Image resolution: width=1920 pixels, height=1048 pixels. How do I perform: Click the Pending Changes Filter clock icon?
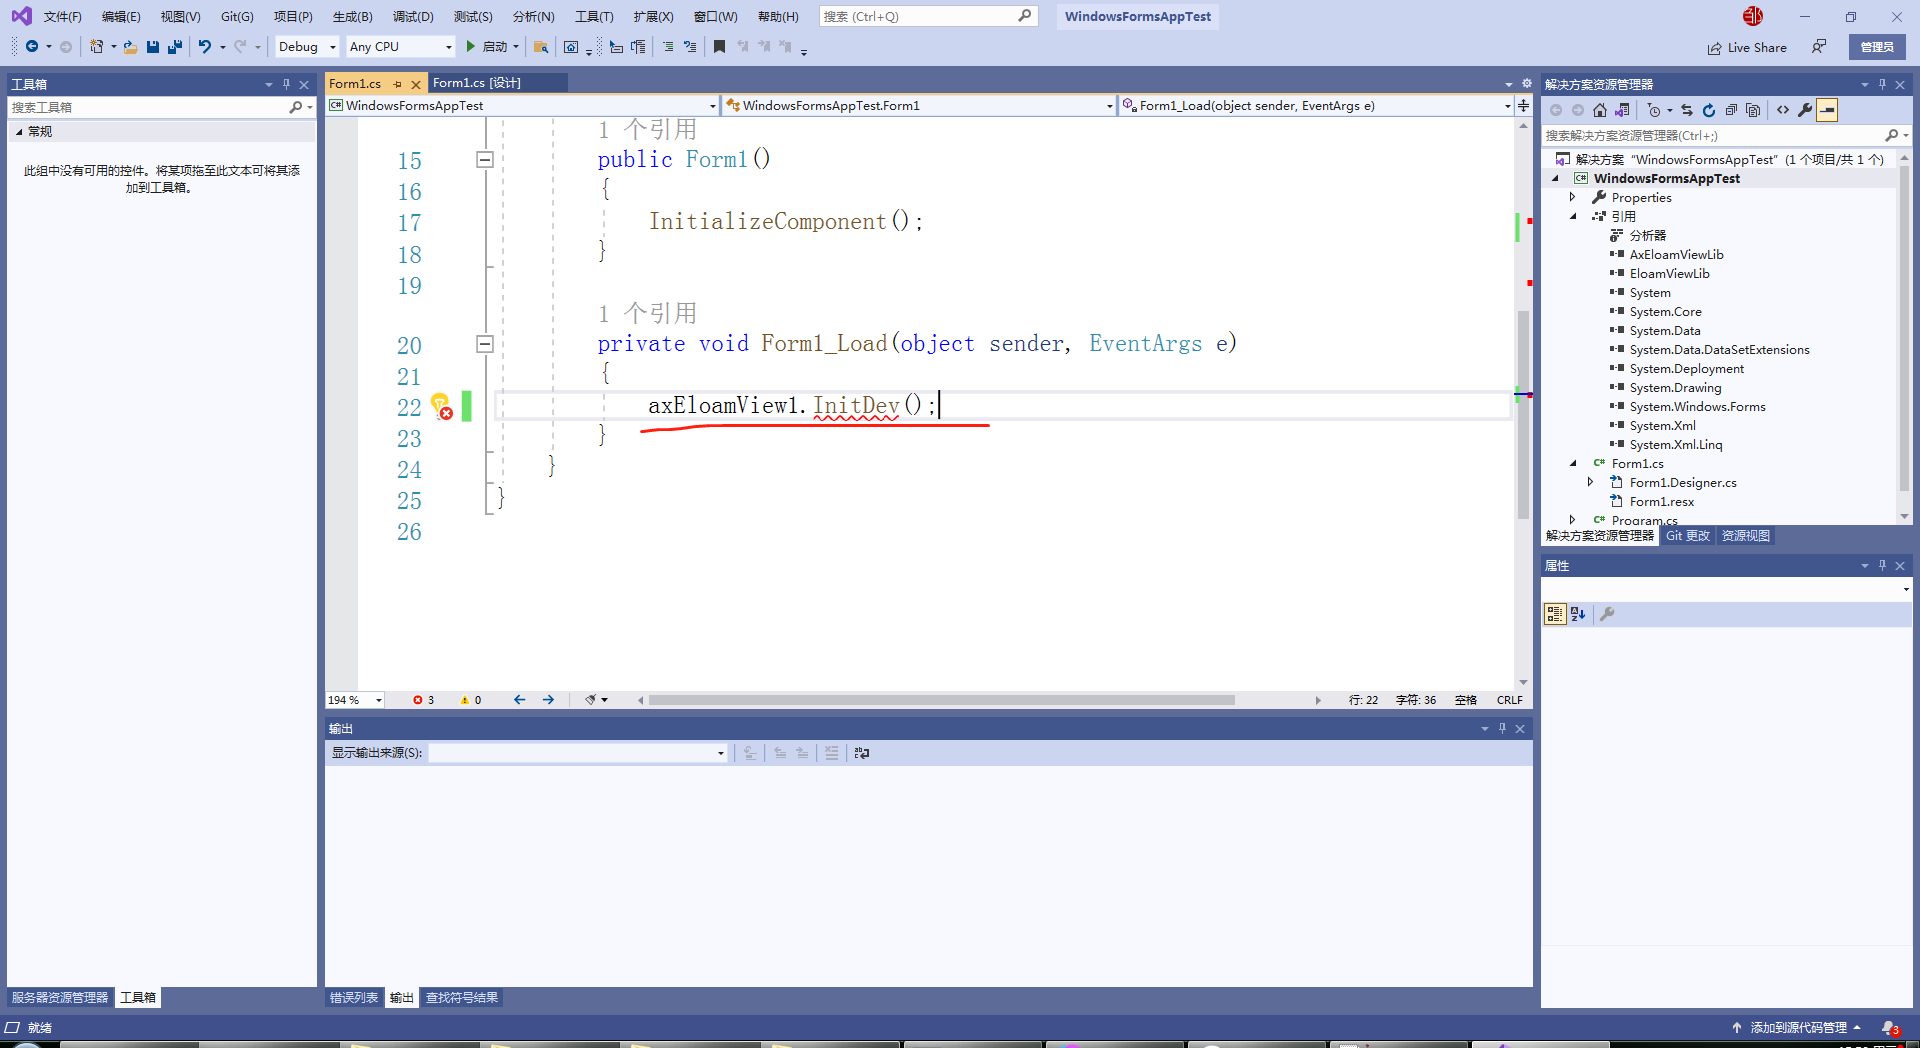click(1654, 110)
